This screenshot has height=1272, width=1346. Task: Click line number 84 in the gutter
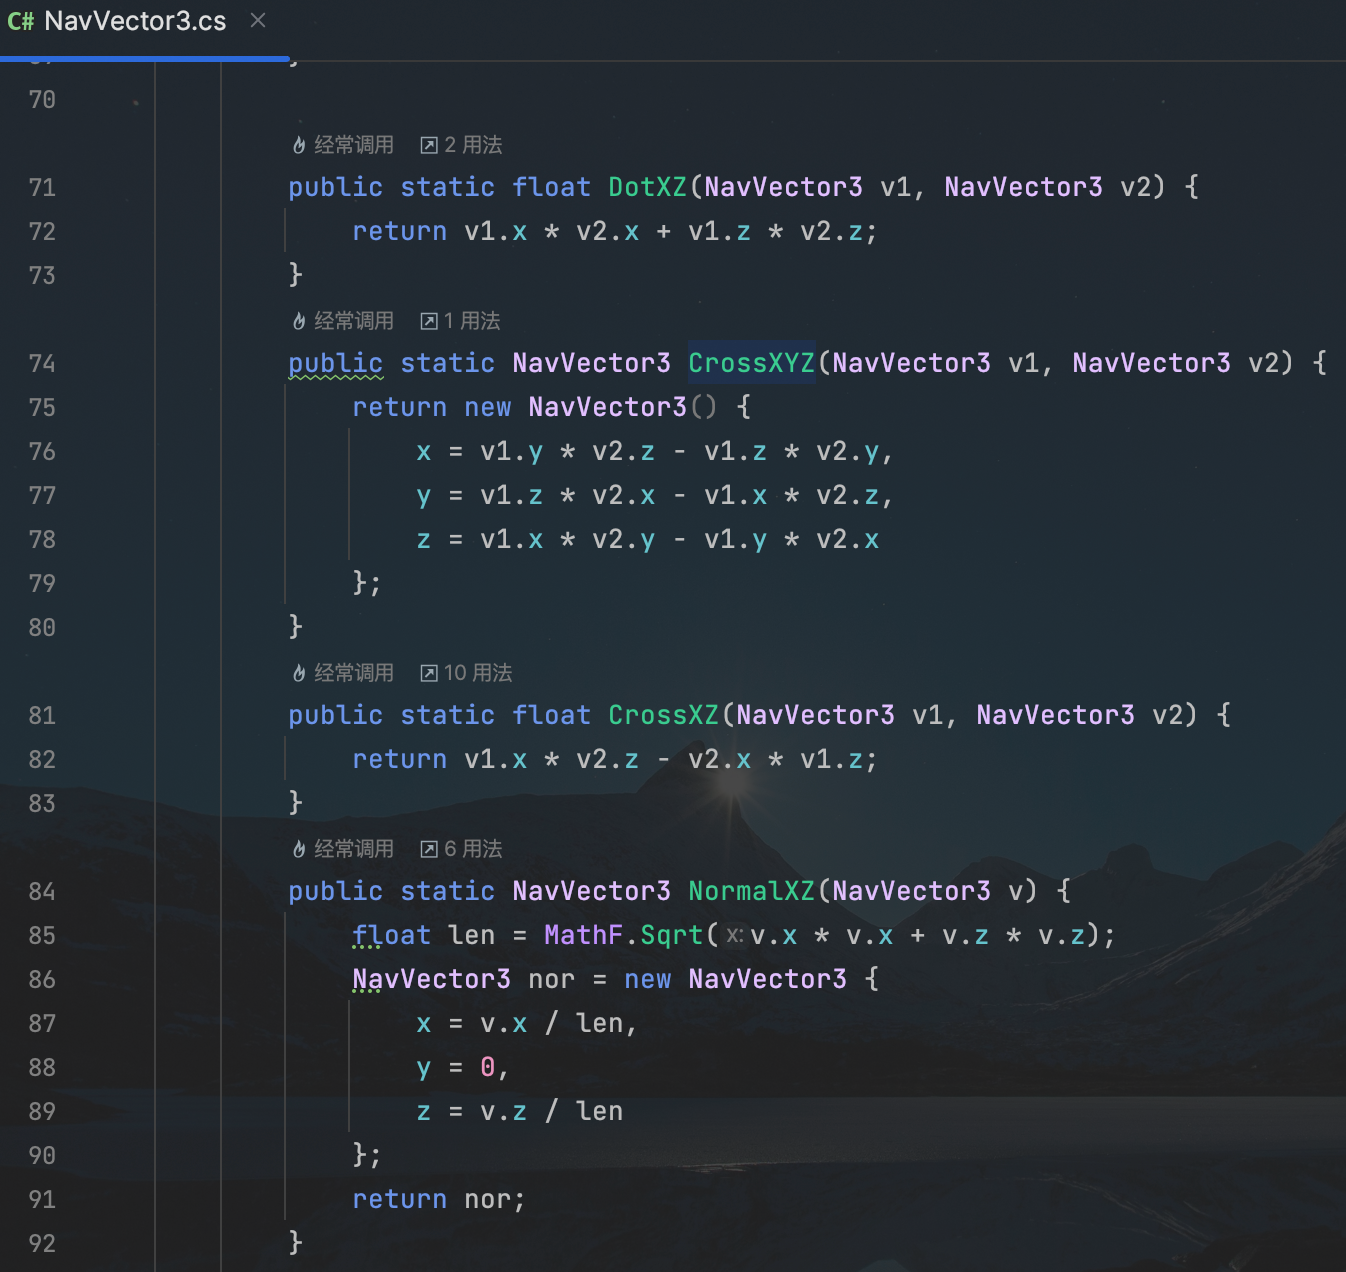(42, 891)
